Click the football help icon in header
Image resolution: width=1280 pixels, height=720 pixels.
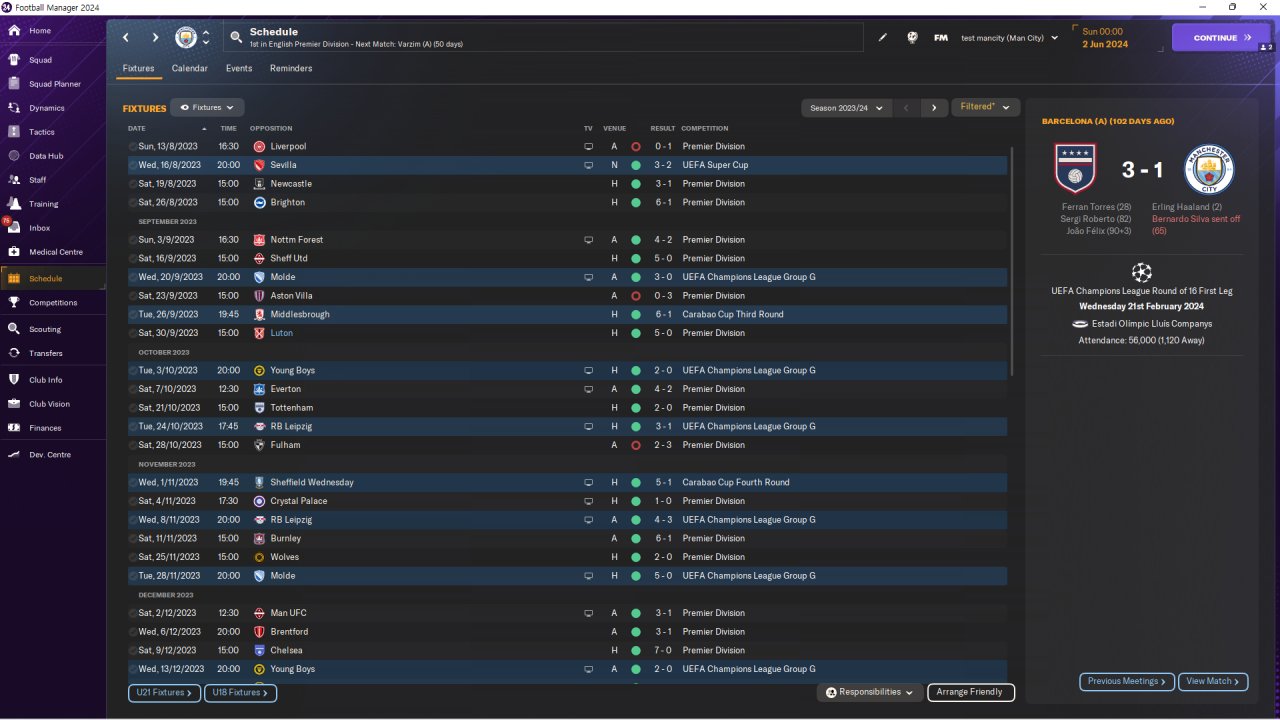pos(912,38)
